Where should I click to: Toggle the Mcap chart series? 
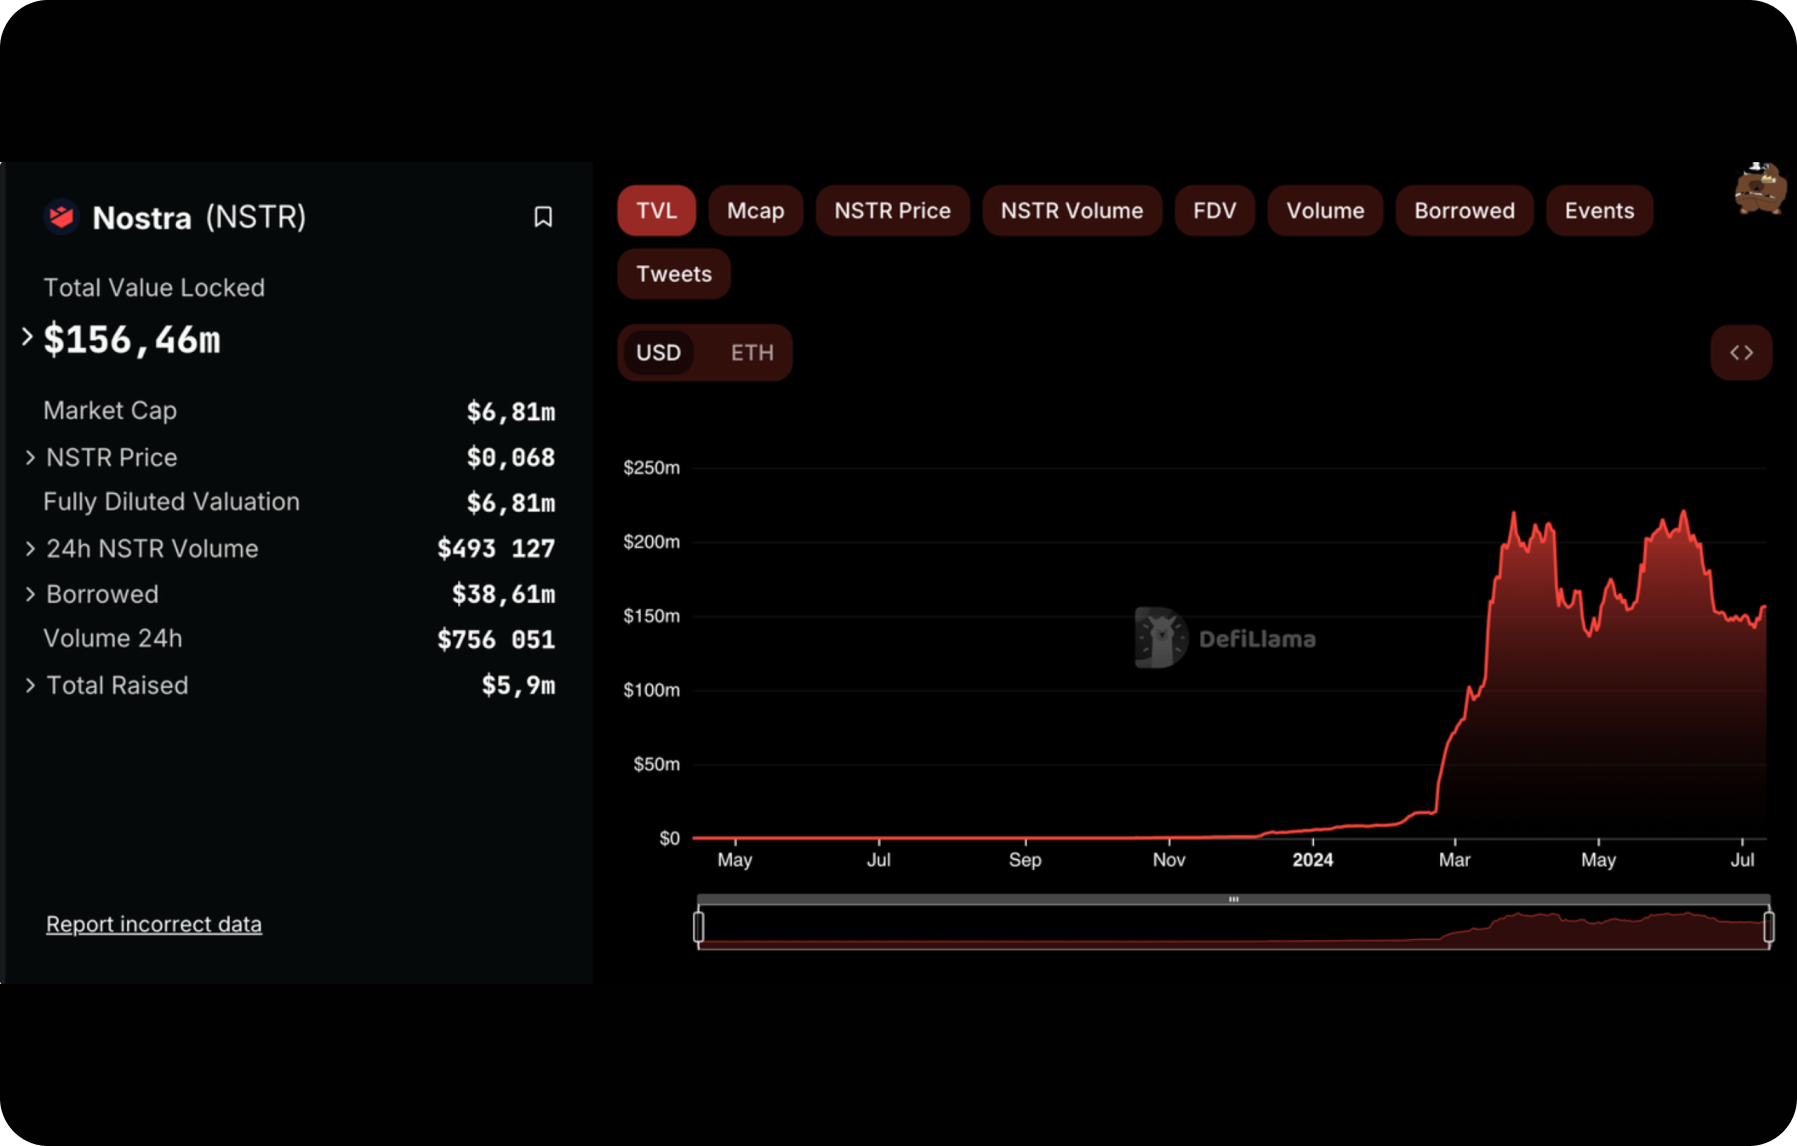click(x=756, y=211)
